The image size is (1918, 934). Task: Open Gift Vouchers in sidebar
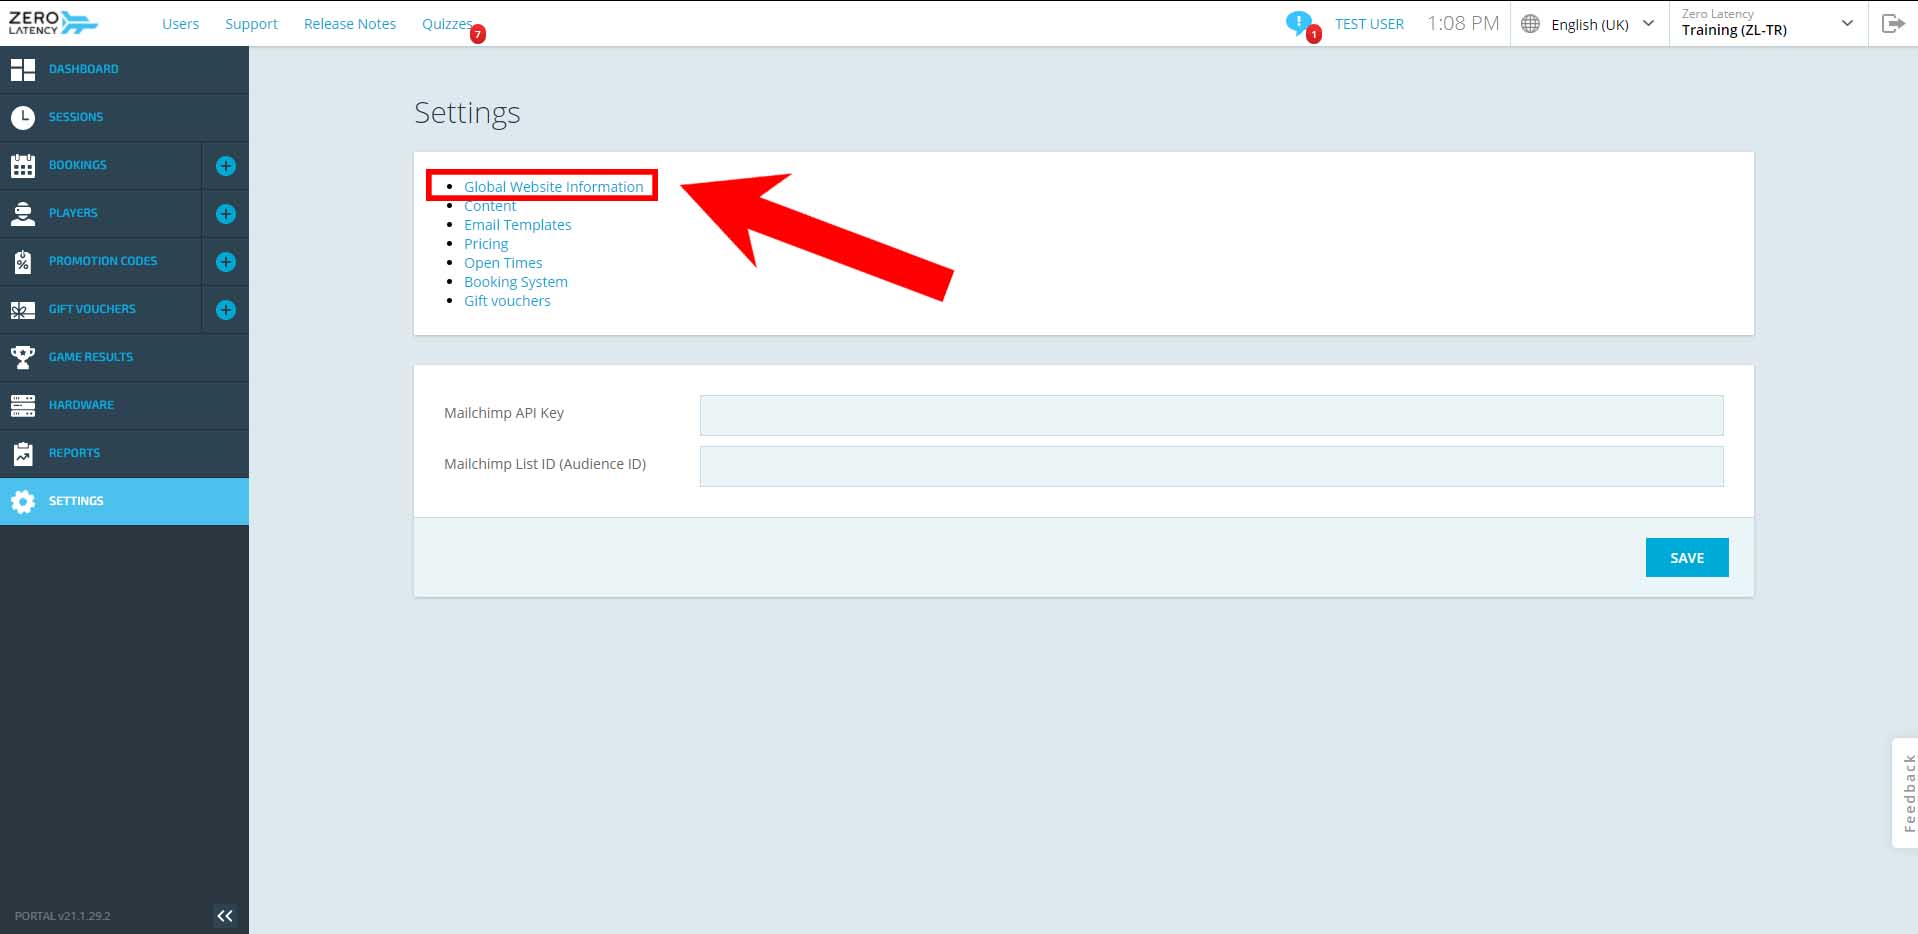[92, 309]
